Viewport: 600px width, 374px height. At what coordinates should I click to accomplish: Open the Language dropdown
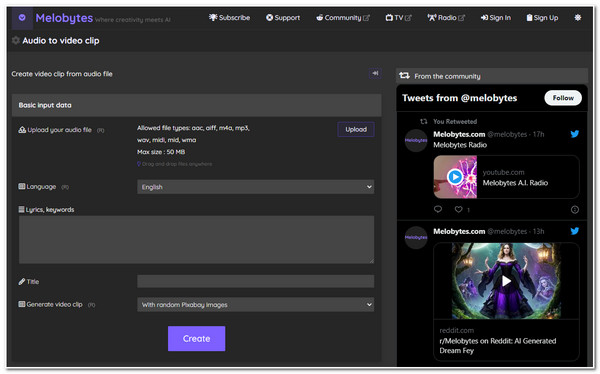pyautogui.click(x=255, y=187)
